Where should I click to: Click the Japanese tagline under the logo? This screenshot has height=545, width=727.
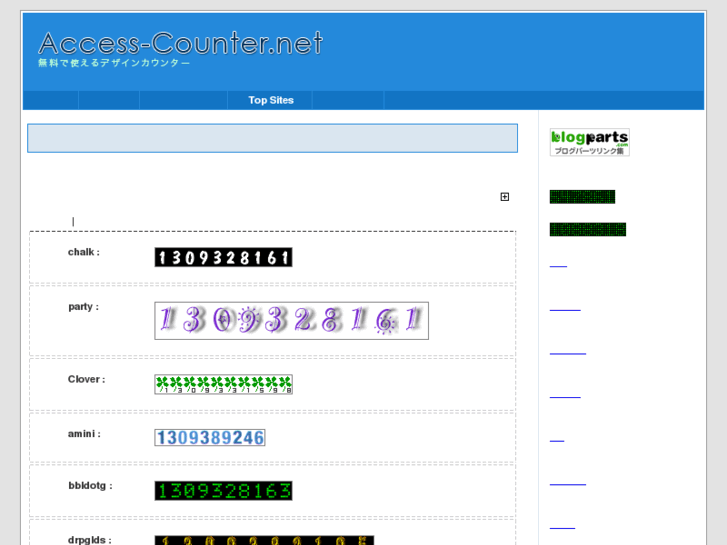click(114, 63)
